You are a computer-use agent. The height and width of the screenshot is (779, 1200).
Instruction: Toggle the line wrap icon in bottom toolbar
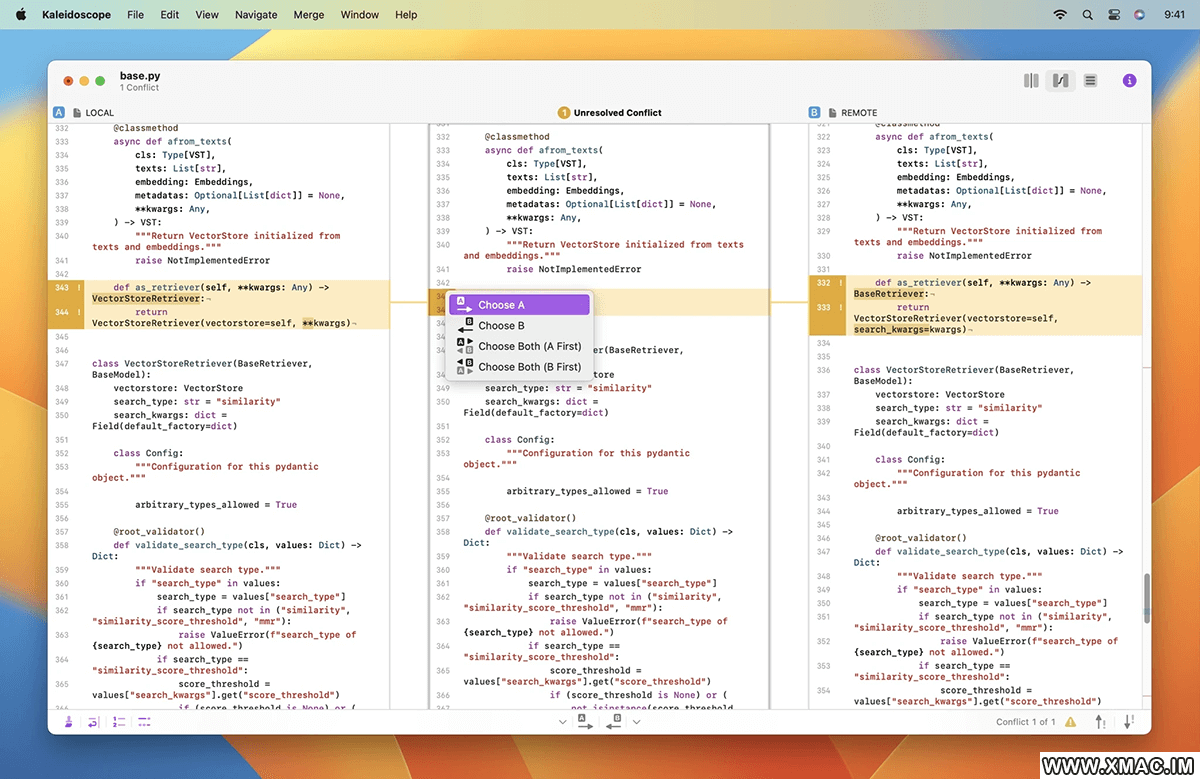pos(93,721)
